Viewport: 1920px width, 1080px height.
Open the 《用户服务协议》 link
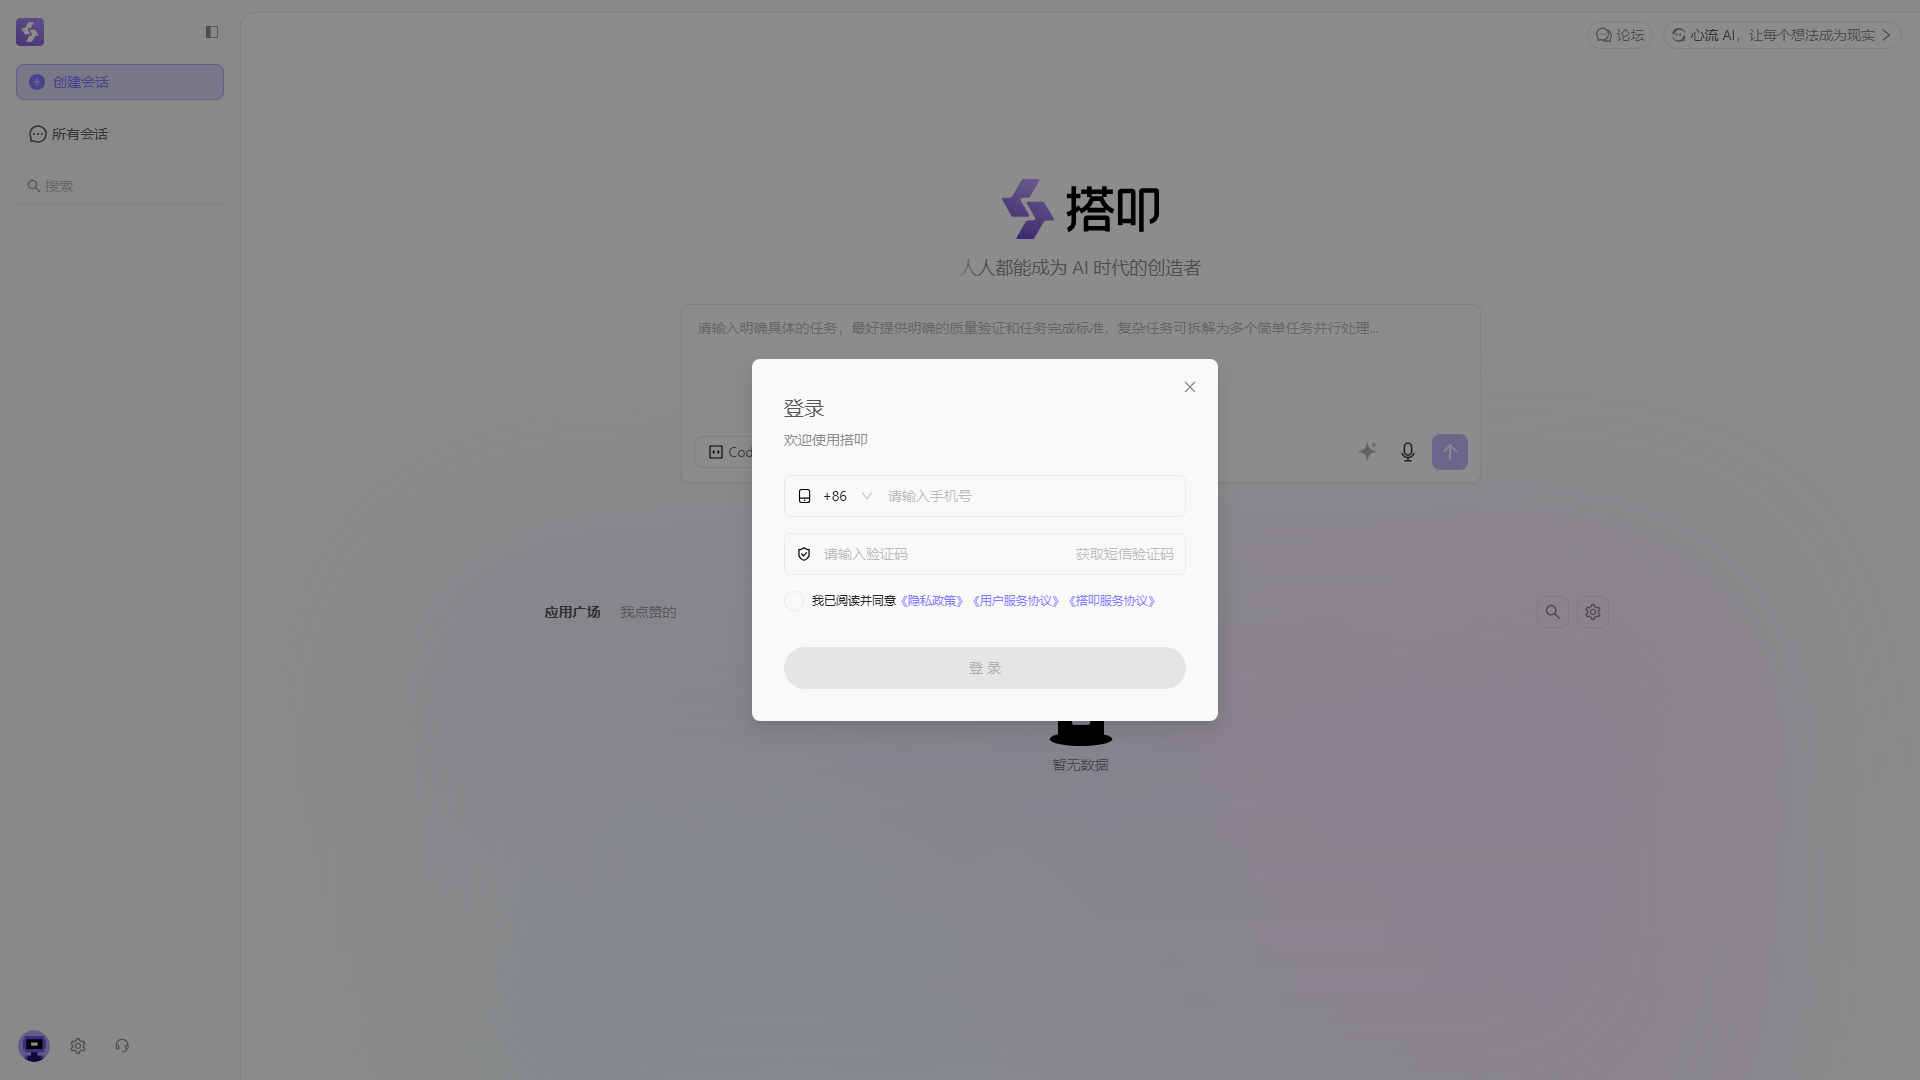(1016, 601)
